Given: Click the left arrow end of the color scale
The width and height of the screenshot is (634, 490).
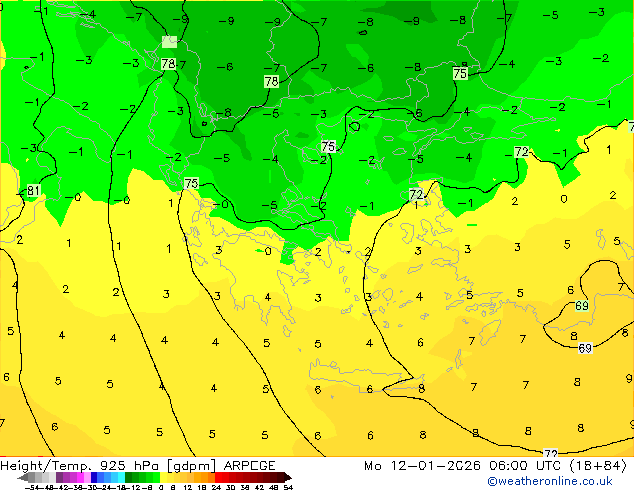Looking at the screenshot, I should coord(23,478).
